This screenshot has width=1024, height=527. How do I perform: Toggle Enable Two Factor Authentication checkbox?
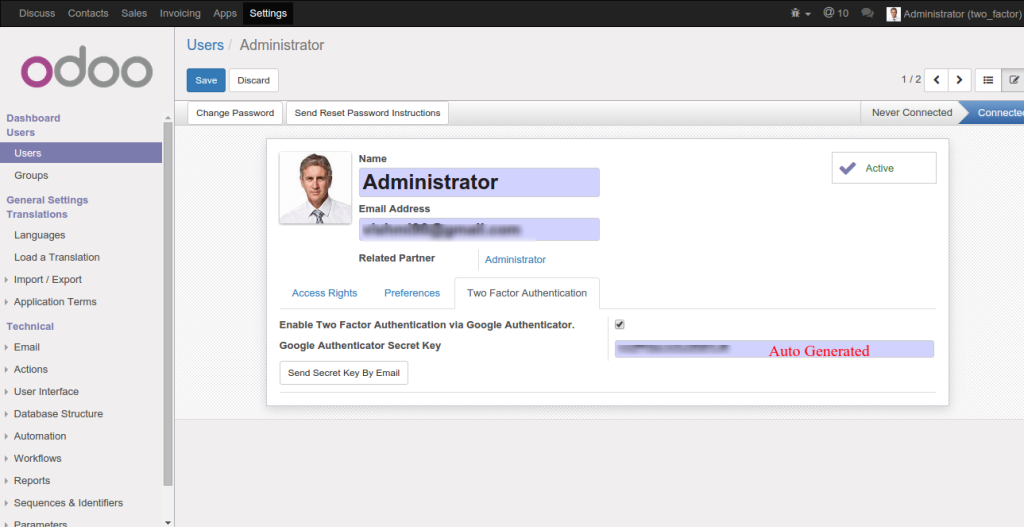click(x=620, y=324)
